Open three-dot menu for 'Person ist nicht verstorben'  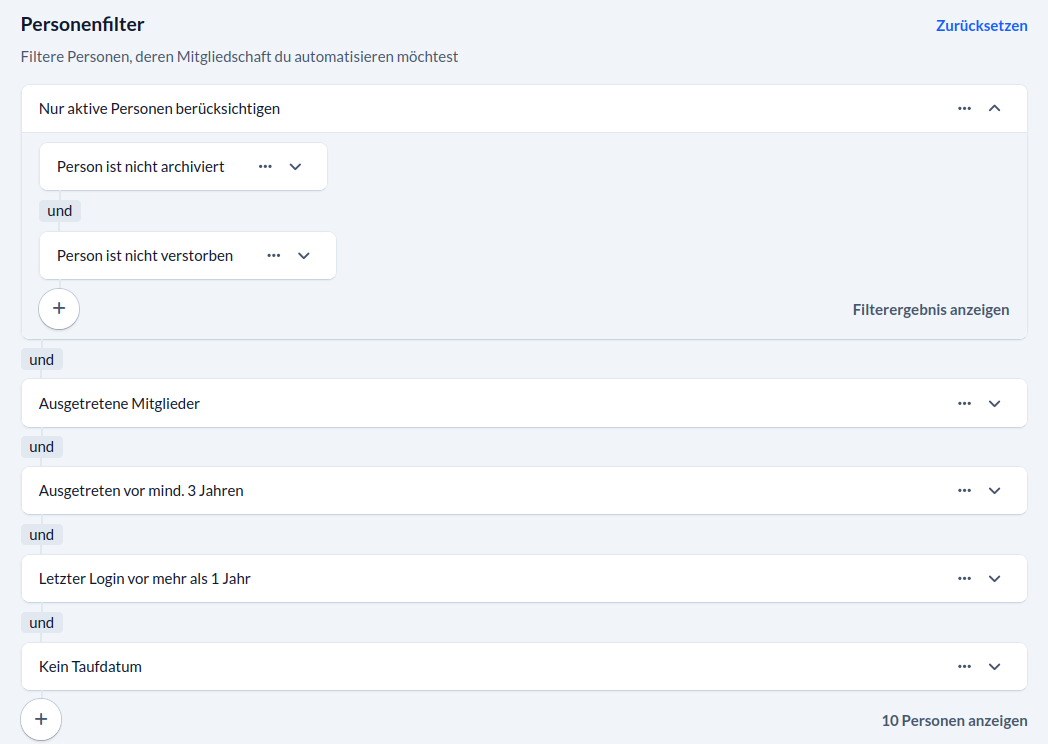[x=274, y=255]
